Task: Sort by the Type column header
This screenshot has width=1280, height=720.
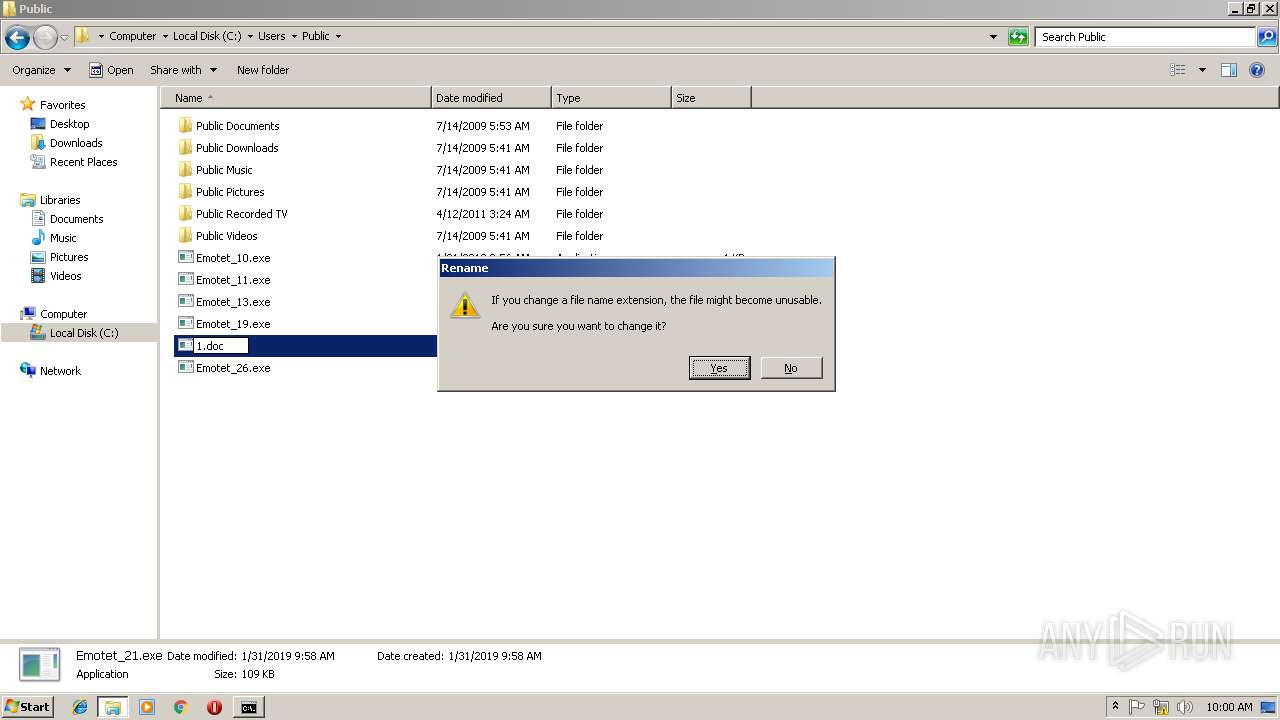Action: (611, 98)
